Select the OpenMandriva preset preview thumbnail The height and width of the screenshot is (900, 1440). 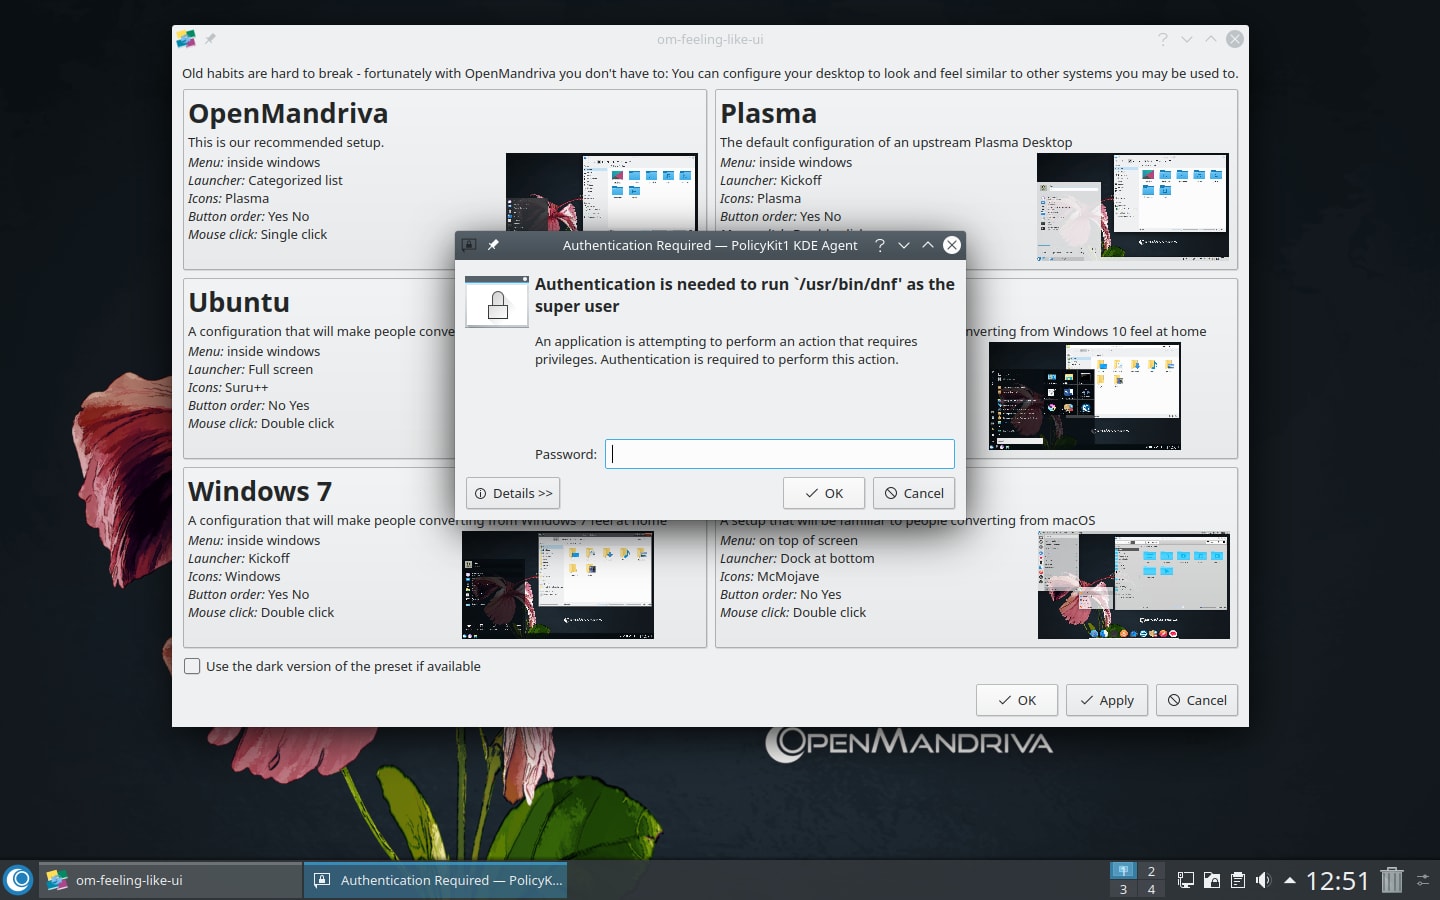coord(601,193)
